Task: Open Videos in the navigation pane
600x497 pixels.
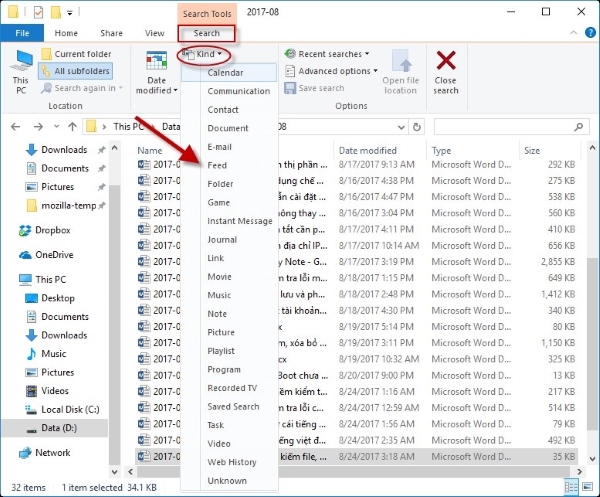Action: tap(55, 391)
